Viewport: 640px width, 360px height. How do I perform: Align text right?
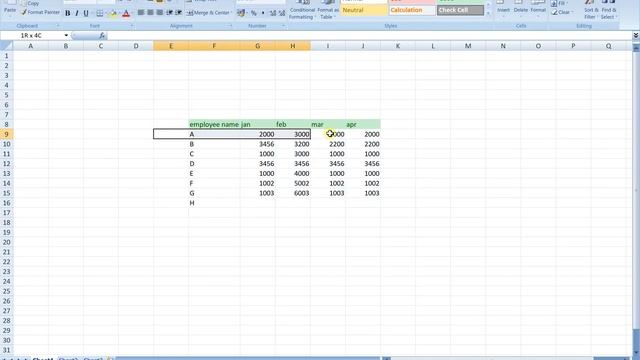tap(160, 13)
